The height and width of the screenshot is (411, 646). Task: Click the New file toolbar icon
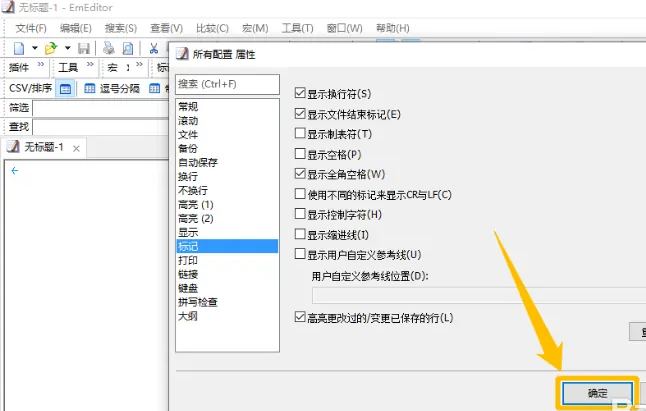(x=19, y=48)
